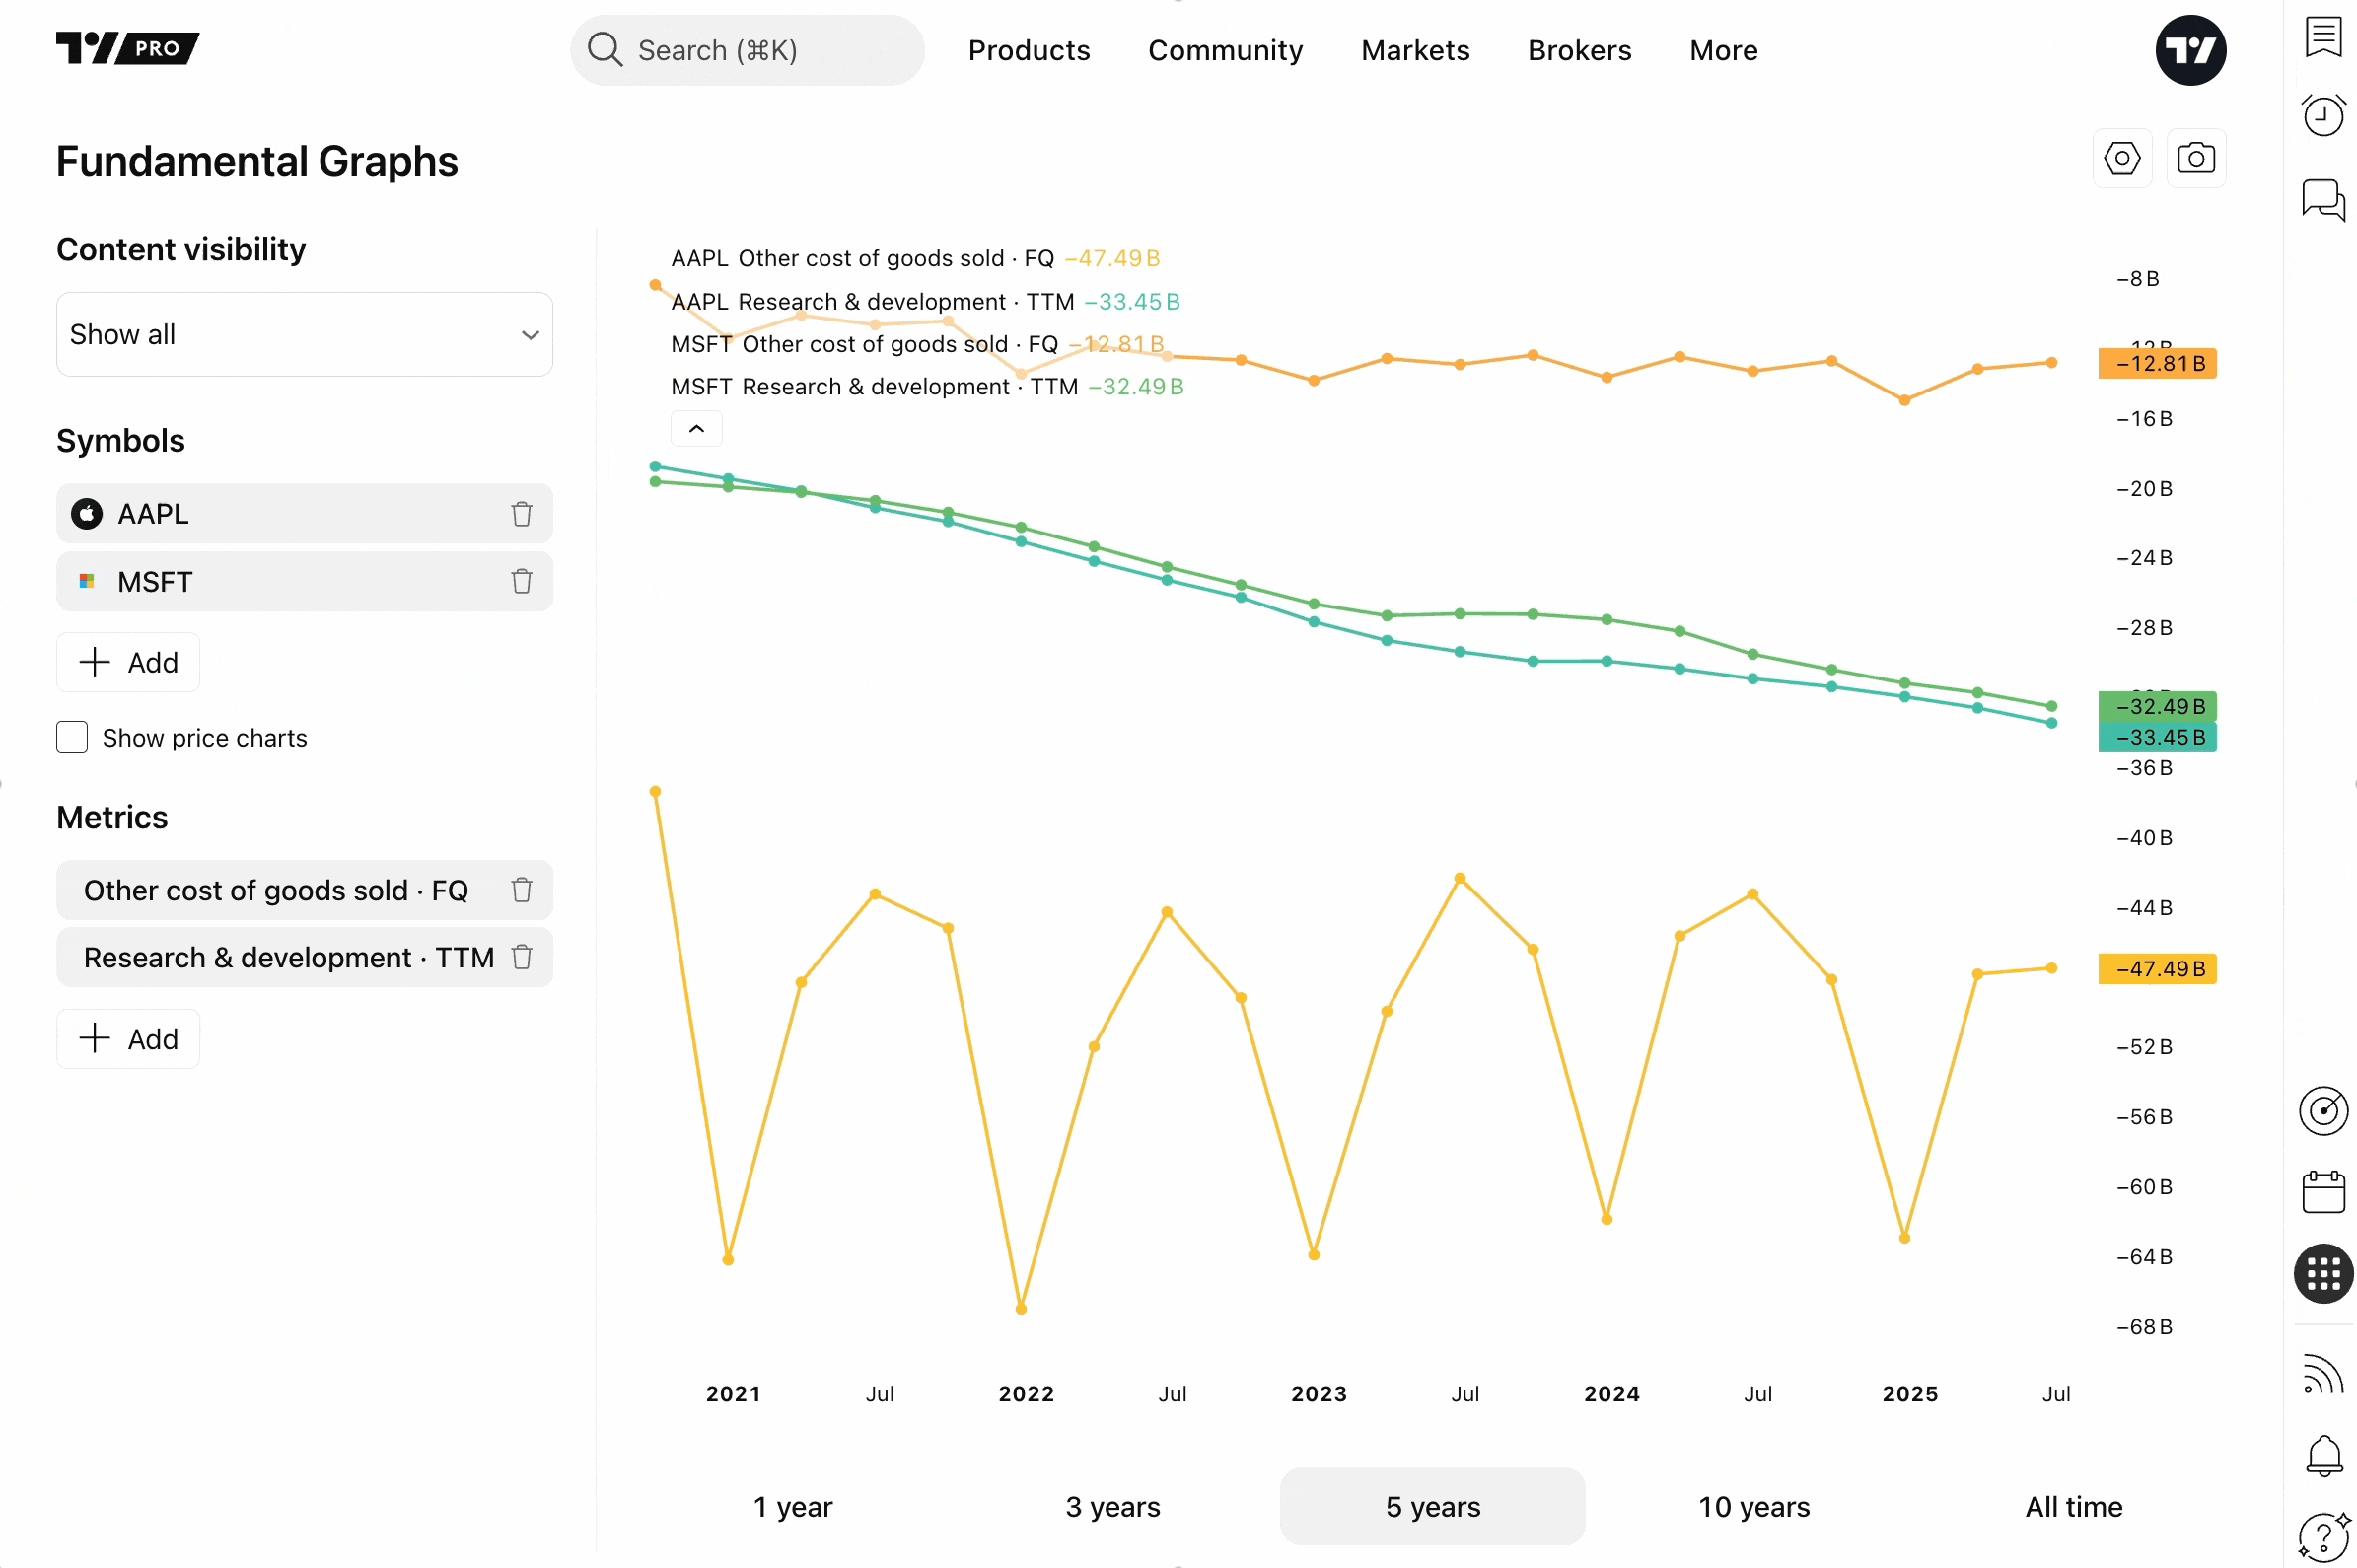Switch to the All time range

click(x=2073, y=1506)
